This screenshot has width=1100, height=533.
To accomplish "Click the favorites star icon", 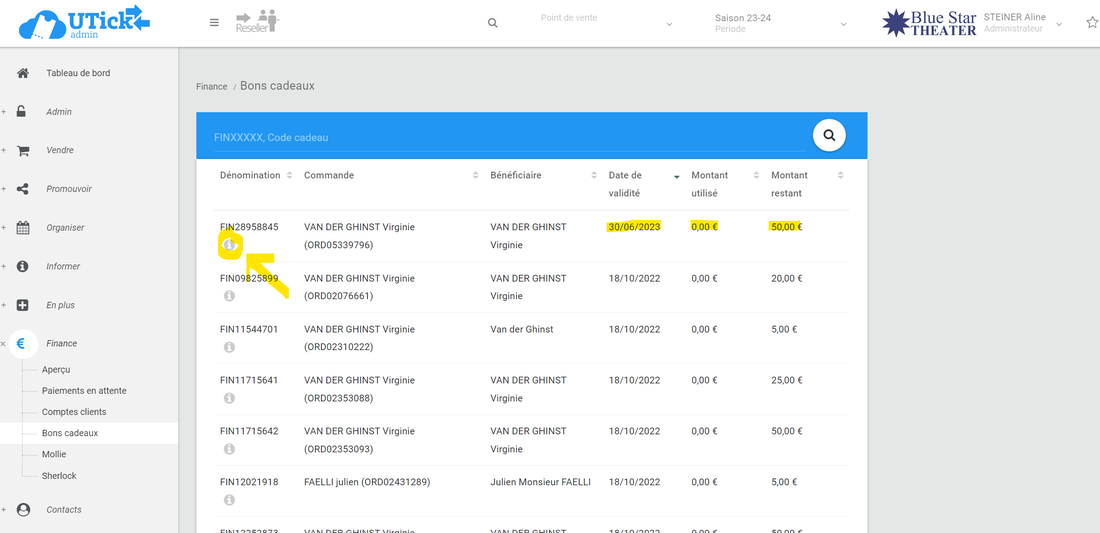I will coord(1091,23).
